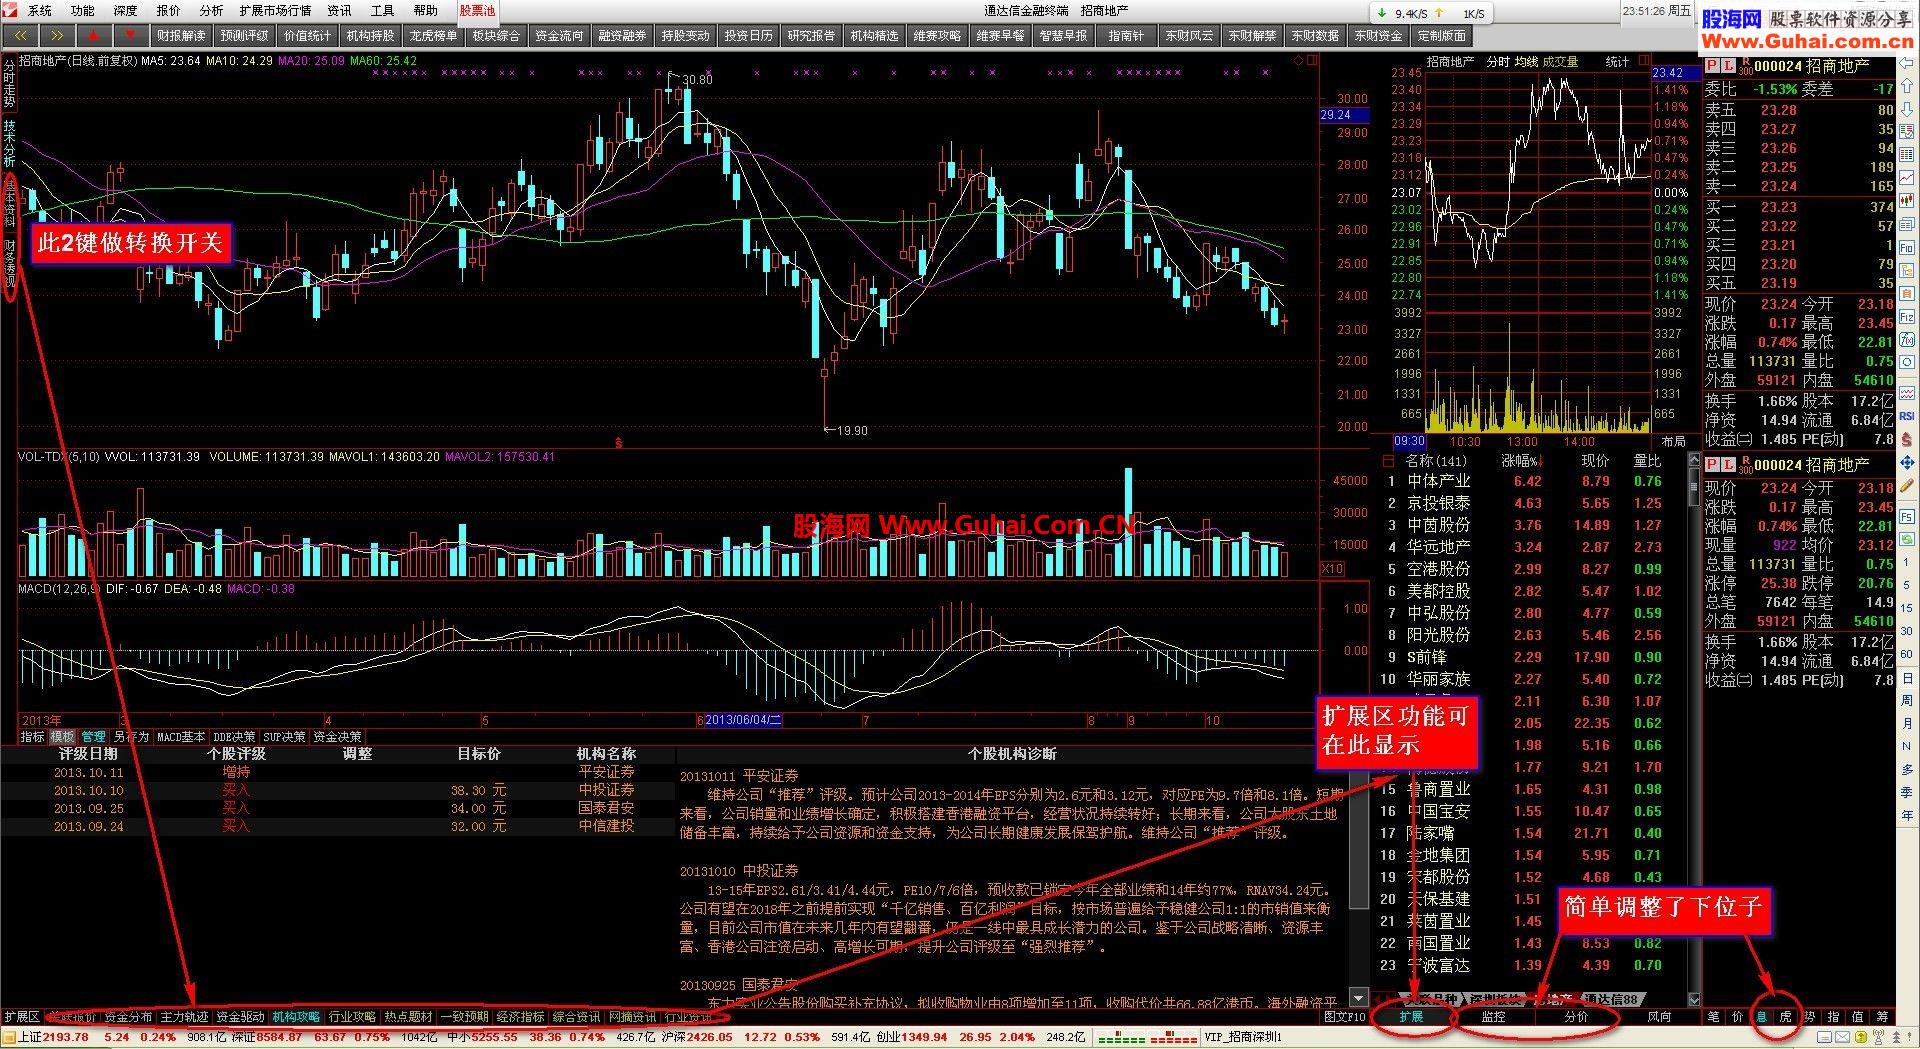Screen dimensions: 1920x1049
Task: Click the 龙虎榜单 toolbar button
Action: 433,35
